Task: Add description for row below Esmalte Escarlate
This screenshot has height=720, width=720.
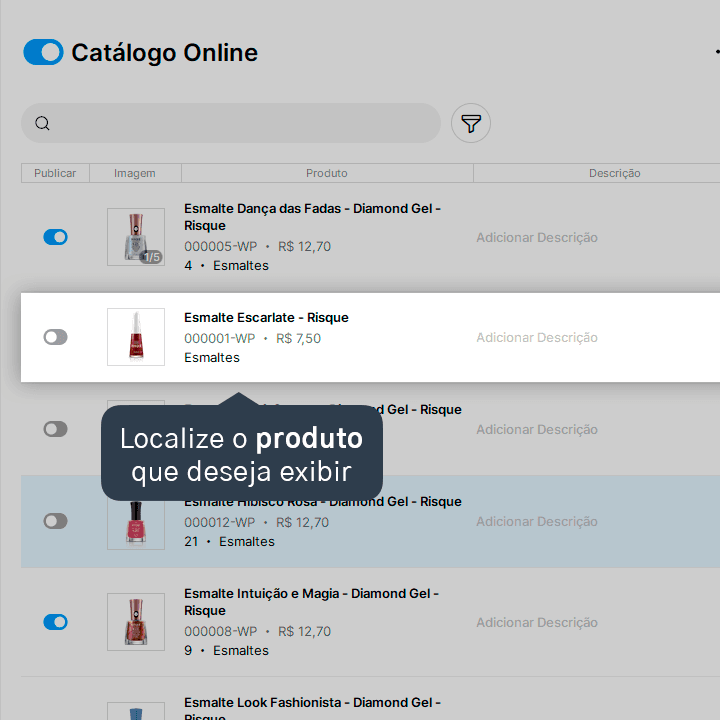Action: click(537, 429)
